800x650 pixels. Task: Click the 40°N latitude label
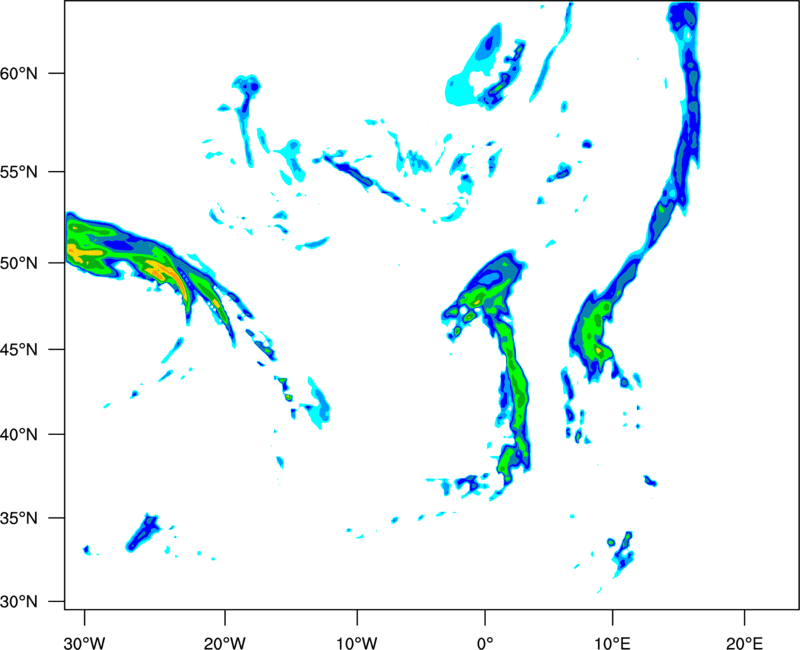tap(19, 435)
